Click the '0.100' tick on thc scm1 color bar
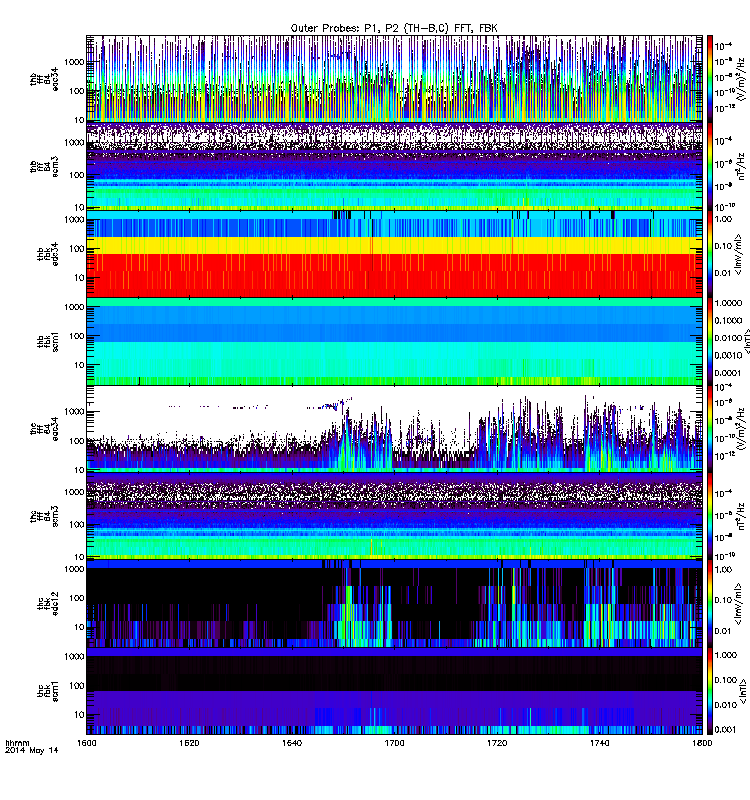 726,680
